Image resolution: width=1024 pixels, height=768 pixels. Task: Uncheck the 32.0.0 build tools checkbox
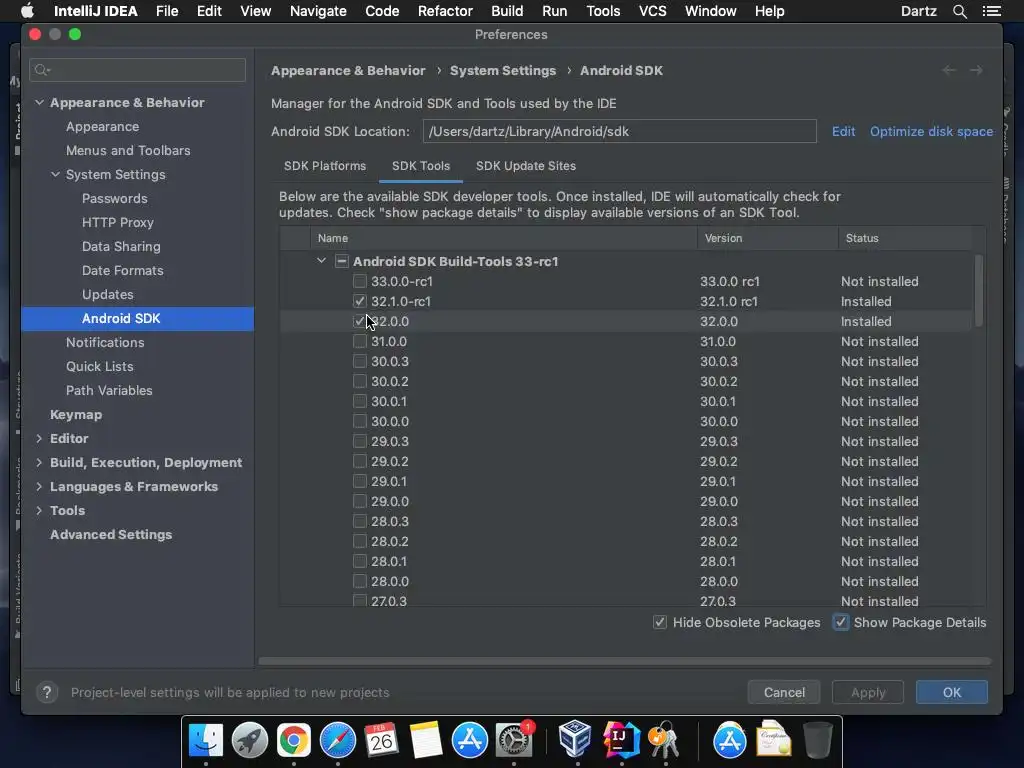coord(360,321)
